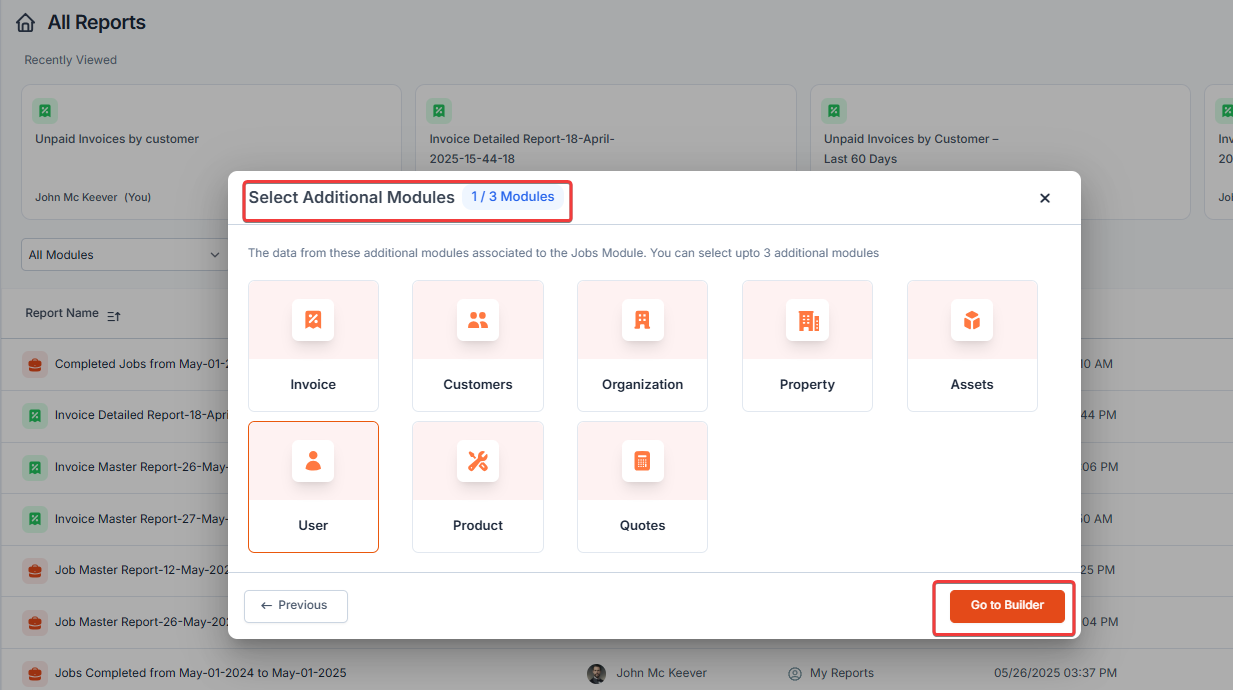
Task: Select the Quotes module icon
Action: point(642,461)
